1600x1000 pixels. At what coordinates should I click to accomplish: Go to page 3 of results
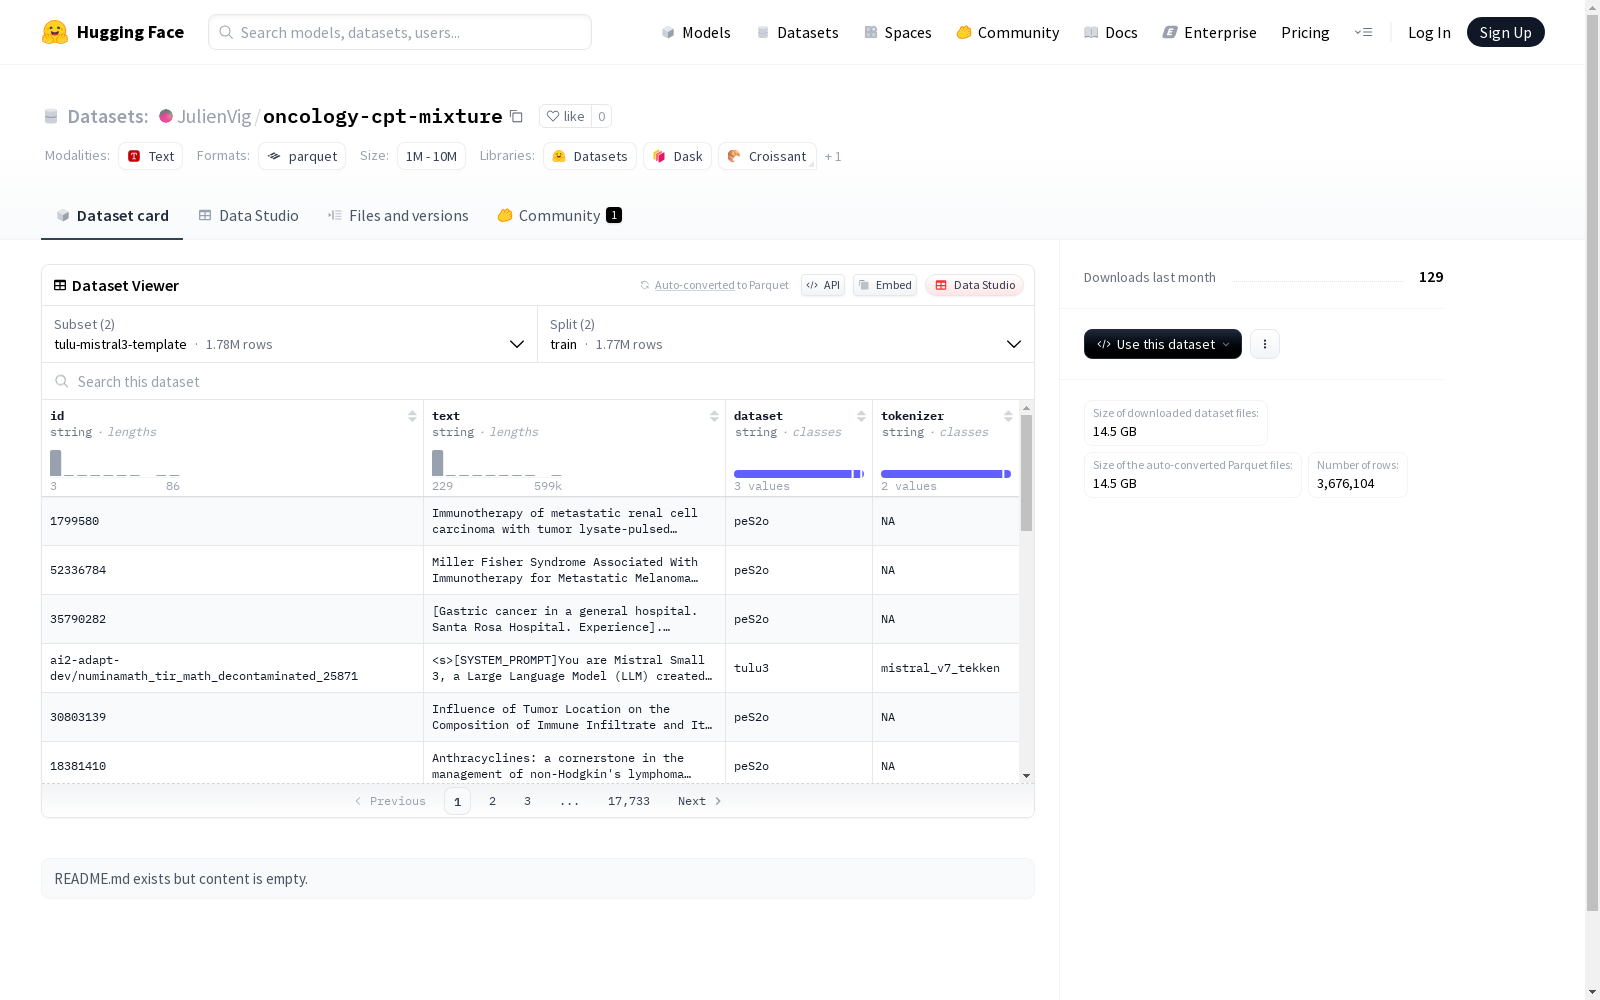click(x=527, y=801)
